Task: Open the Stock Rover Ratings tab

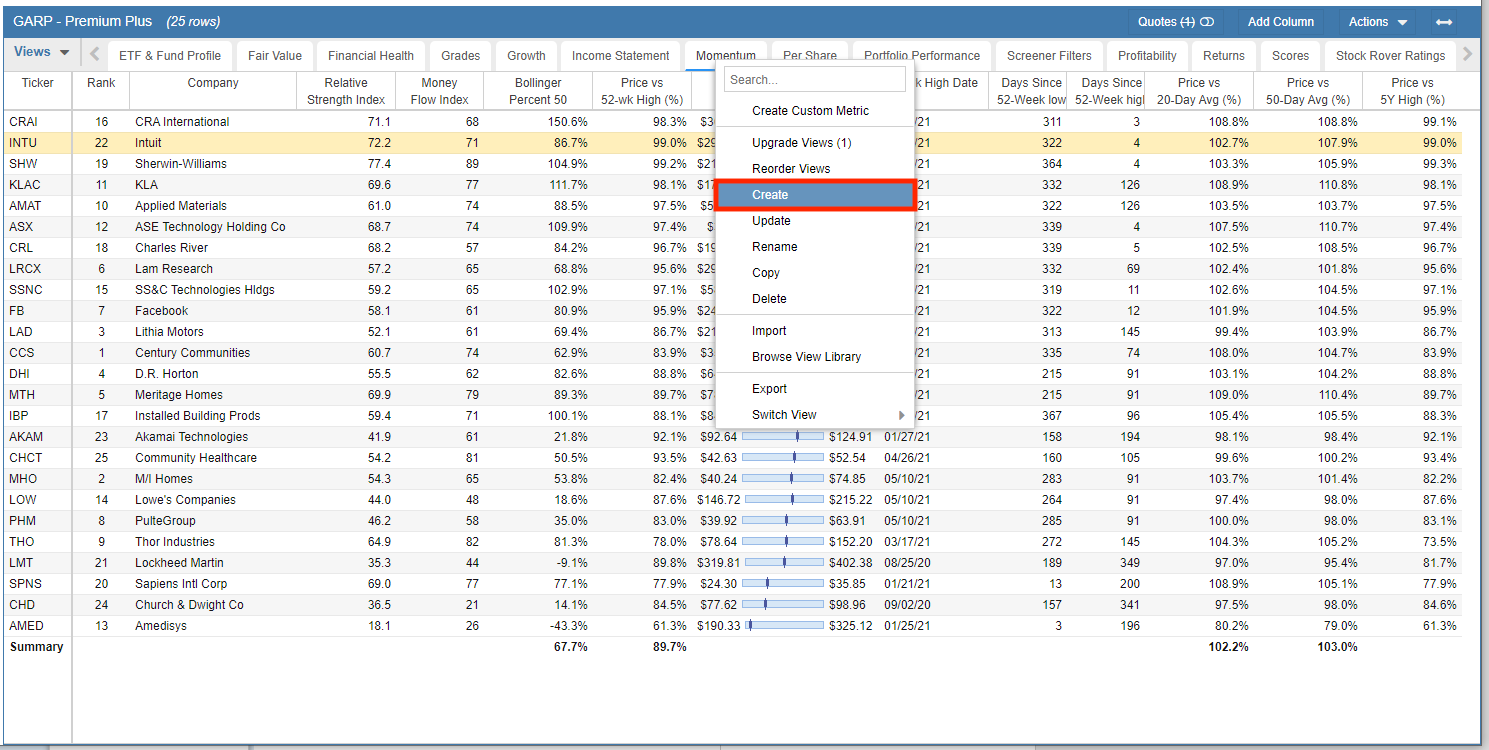Action: [x=1390, y=56]
